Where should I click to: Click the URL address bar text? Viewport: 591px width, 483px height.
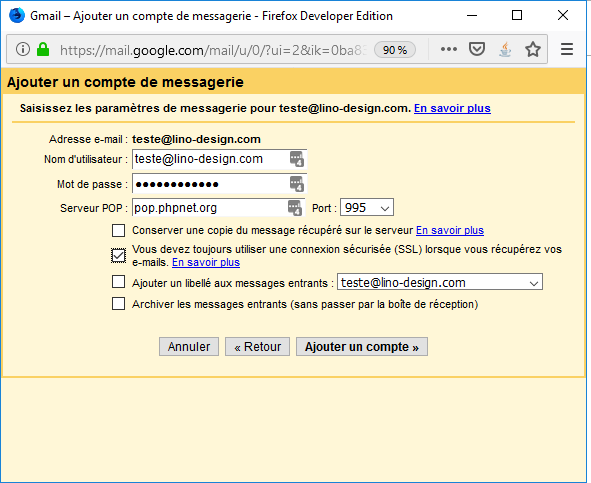(213, 50)
